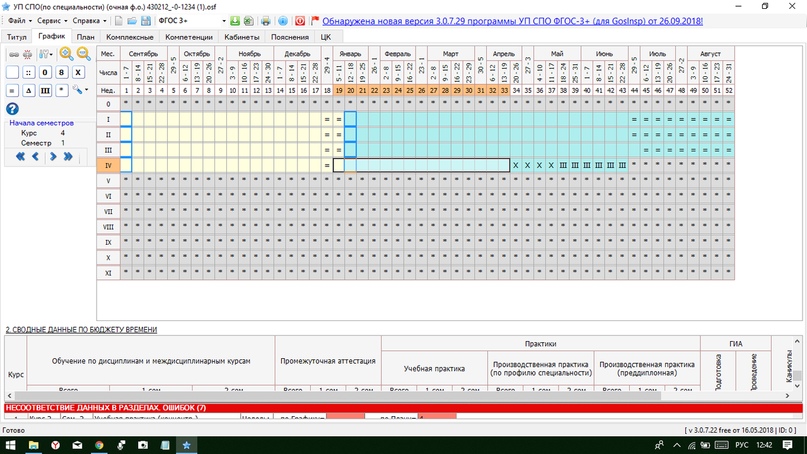The width and height of the screenshot is (807, 454).
Task: Click week 19 column header
Action: pyautogui.click(x=339, y=90)
